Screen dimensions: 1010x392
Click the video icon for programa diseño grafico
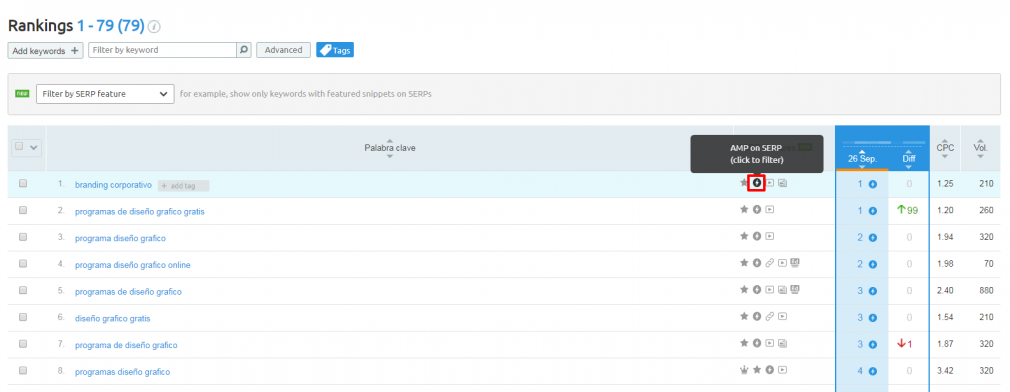pos(769,236)
